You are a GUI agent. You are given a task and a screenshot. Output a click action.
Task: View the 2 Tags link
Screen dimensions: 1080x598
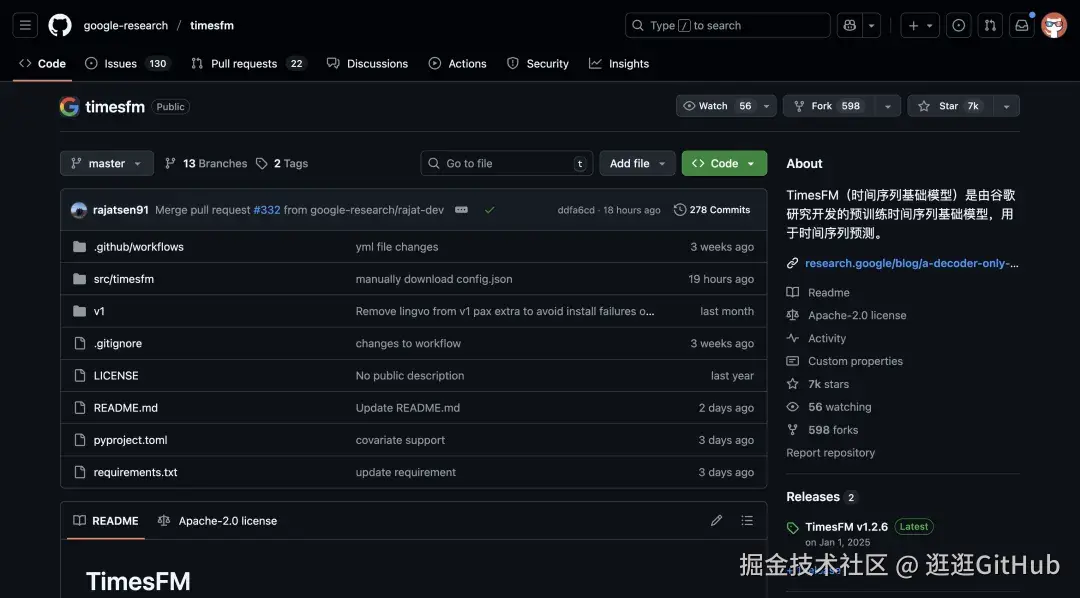(x=282, y=163)
